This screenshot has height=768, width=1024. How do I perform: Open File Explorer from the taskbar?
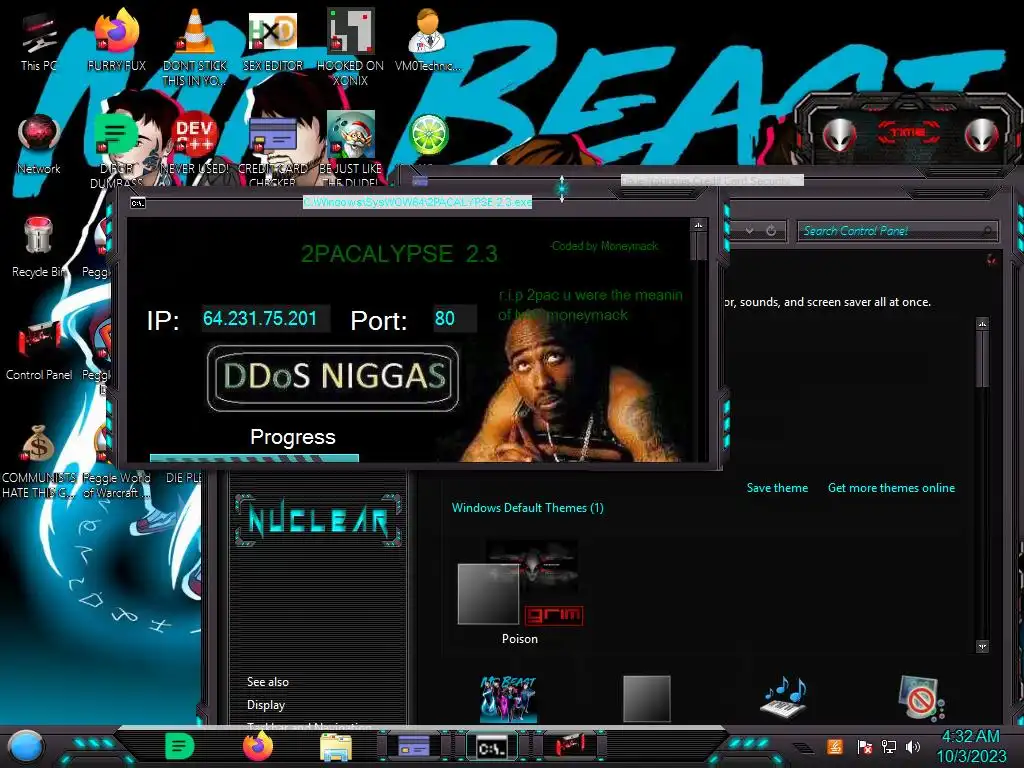[x=336, y=746]
